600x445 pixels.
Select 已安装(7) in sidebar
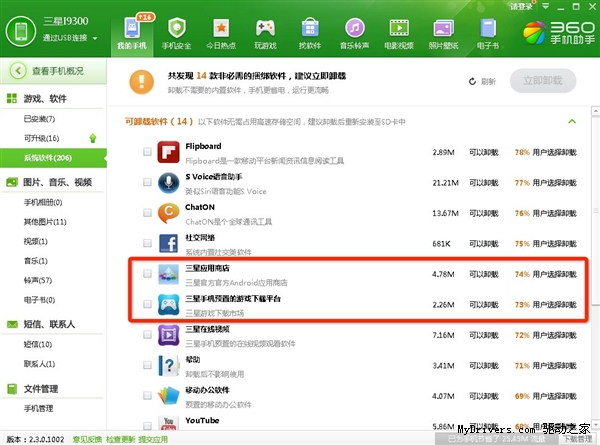tap(39, 119)
